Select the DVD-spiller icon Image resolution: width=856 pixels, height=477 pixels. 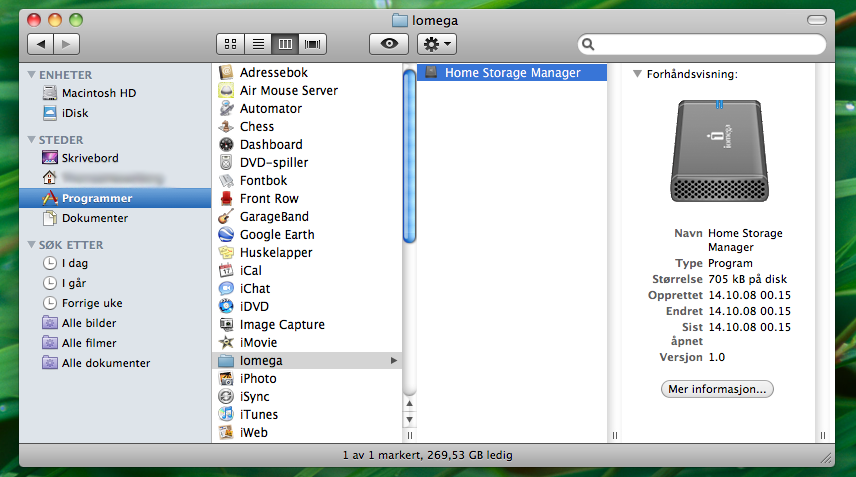tap(226, 162)
